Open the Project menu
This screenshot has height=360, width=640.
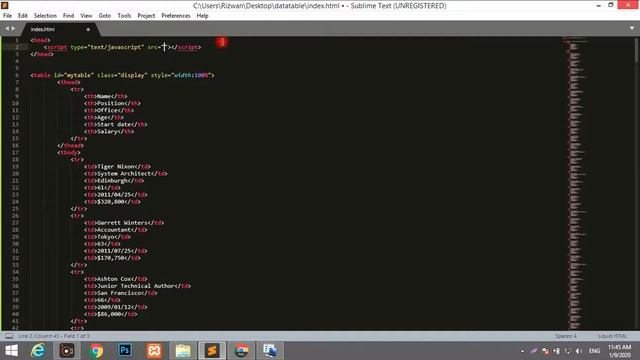[x=146, y=16]
